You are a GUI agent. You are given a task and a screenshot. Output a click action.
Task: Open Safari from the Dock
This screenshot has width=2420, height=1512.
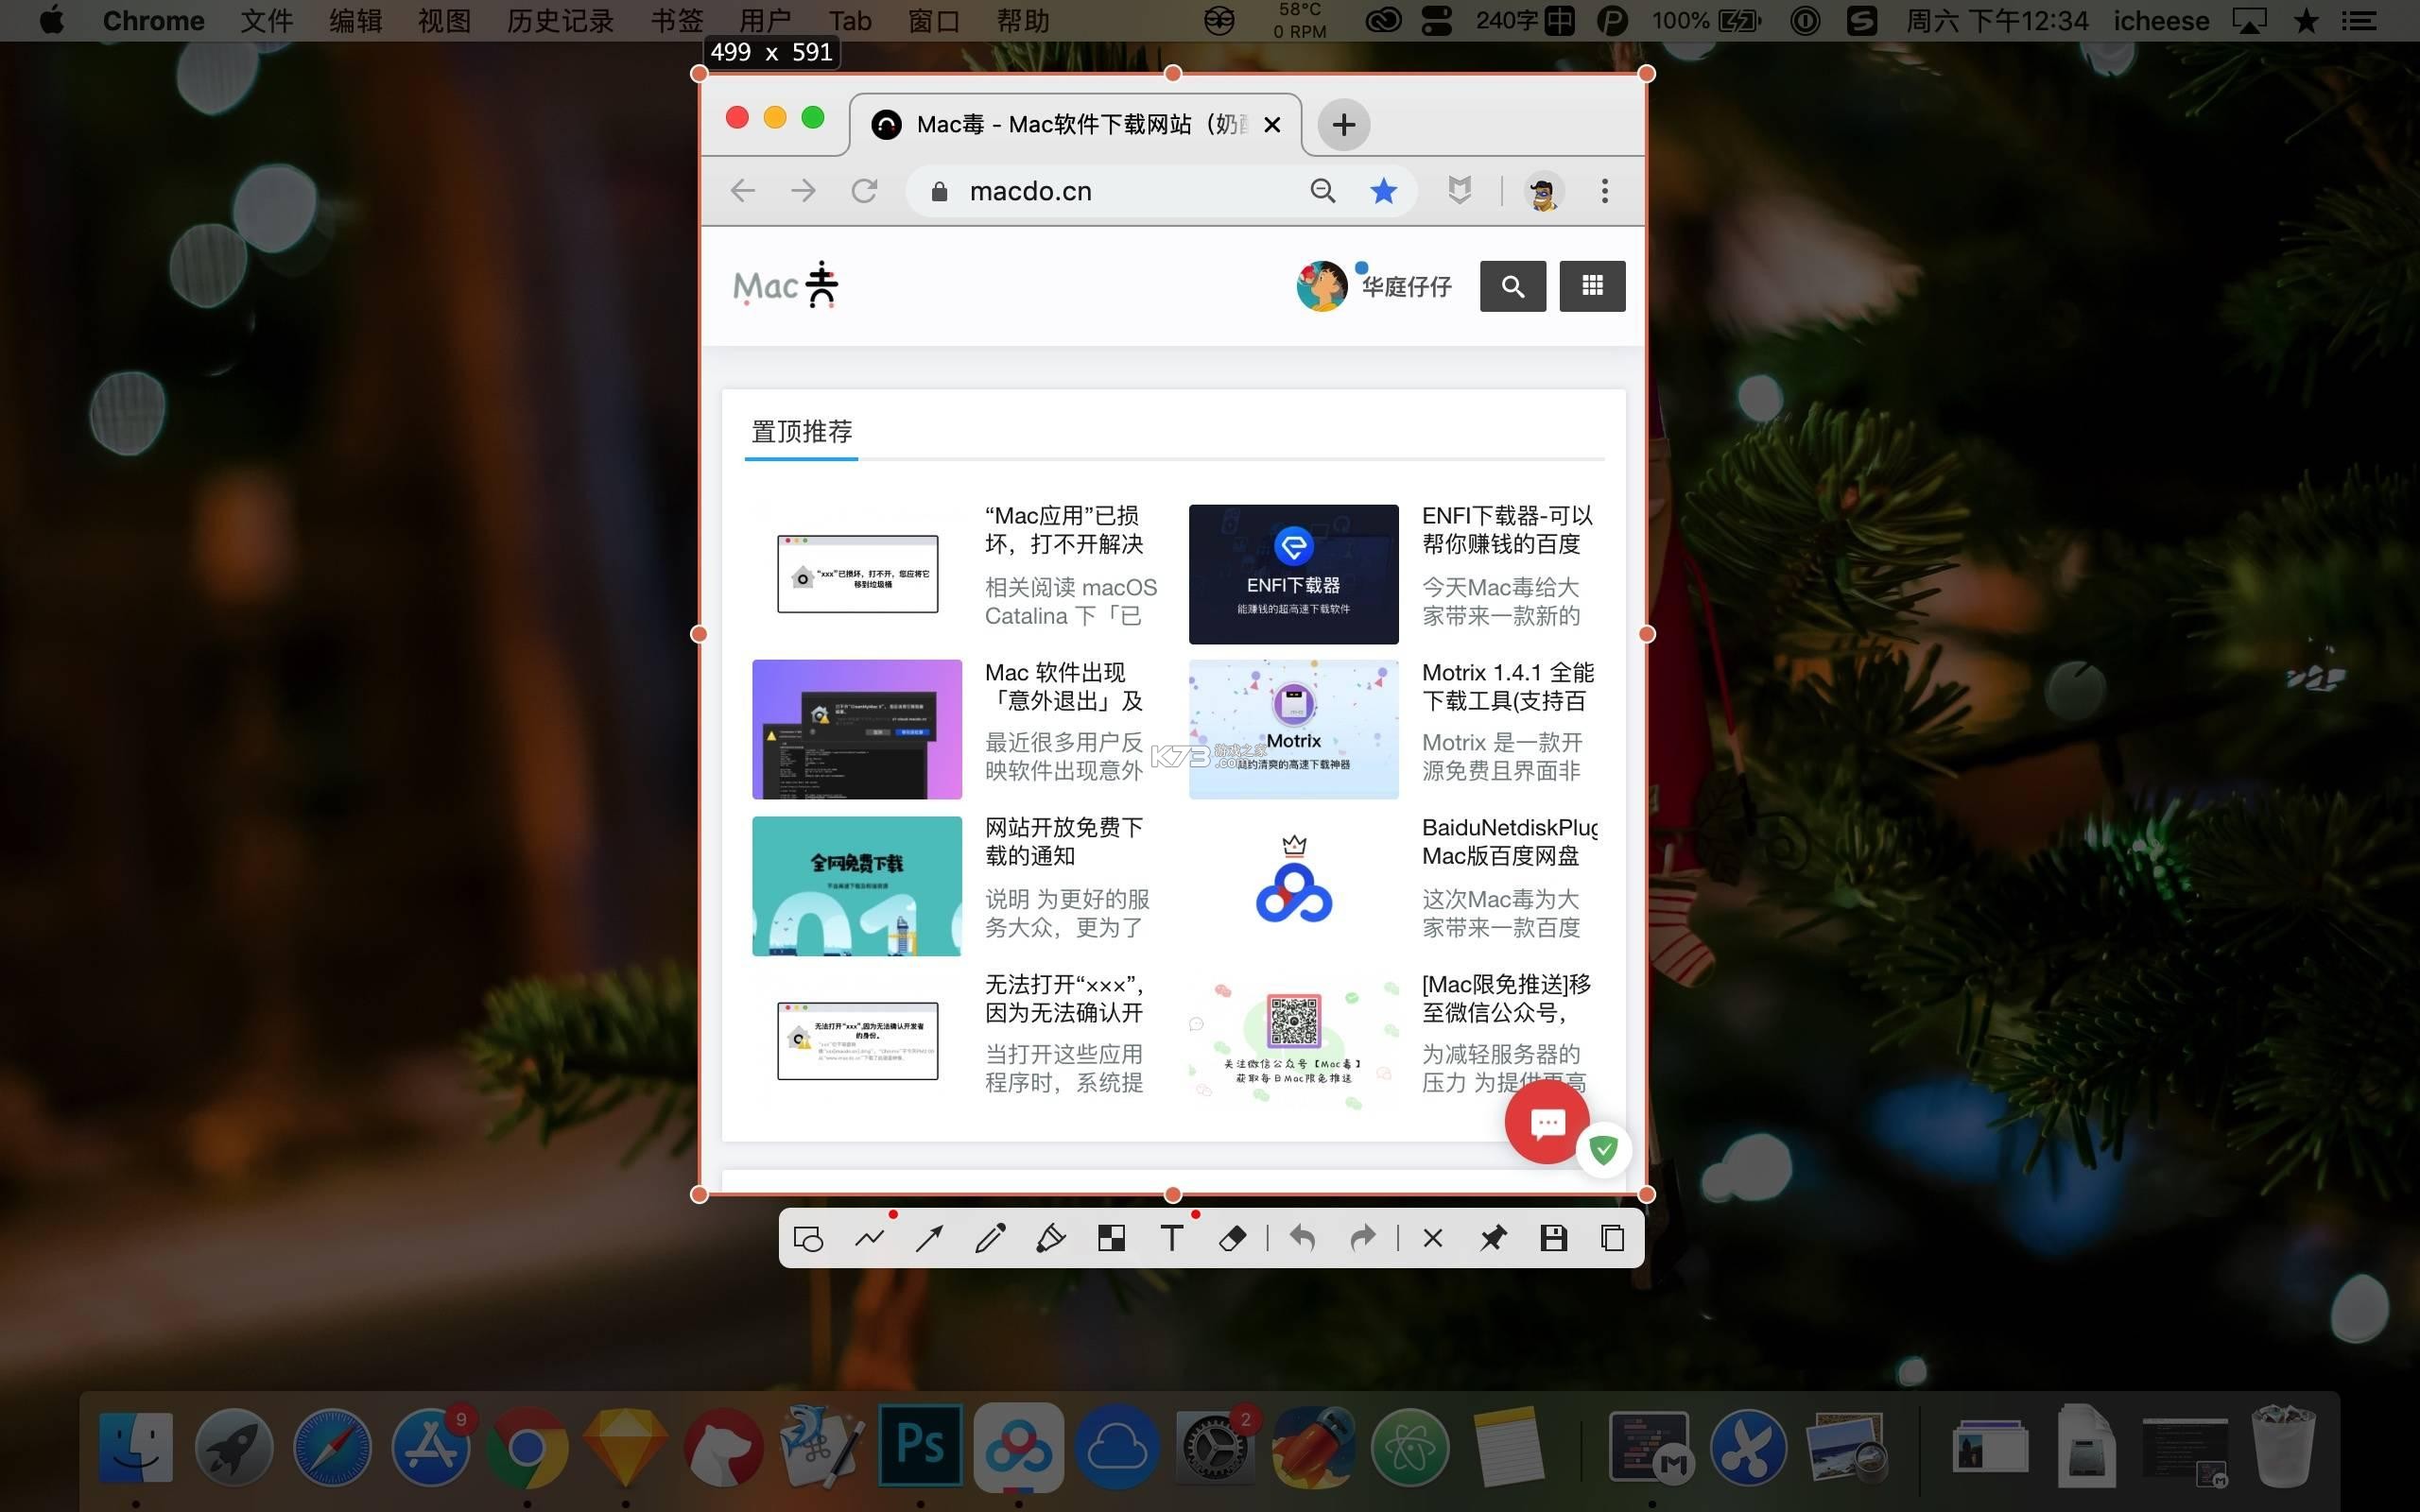(332, 1446)
